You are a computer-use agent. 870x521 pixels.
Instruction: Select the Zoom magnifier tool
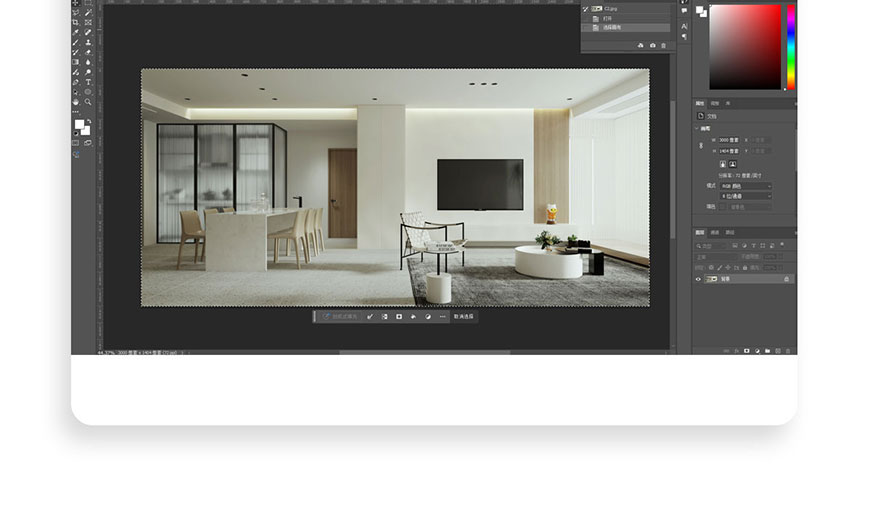point(88,102)
